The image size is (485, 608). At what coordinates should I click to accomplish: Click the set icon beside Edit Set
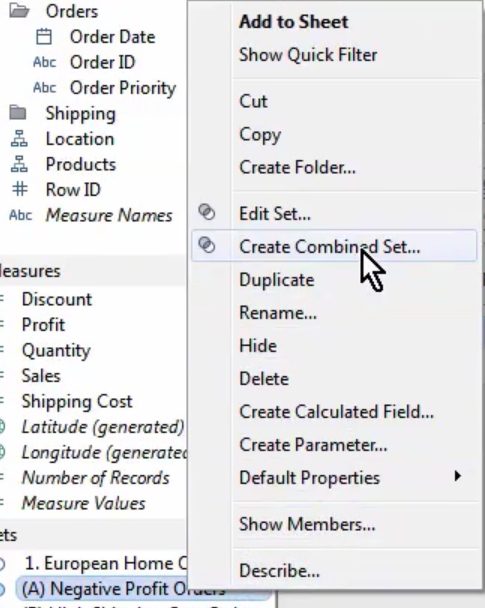(207, 212)
